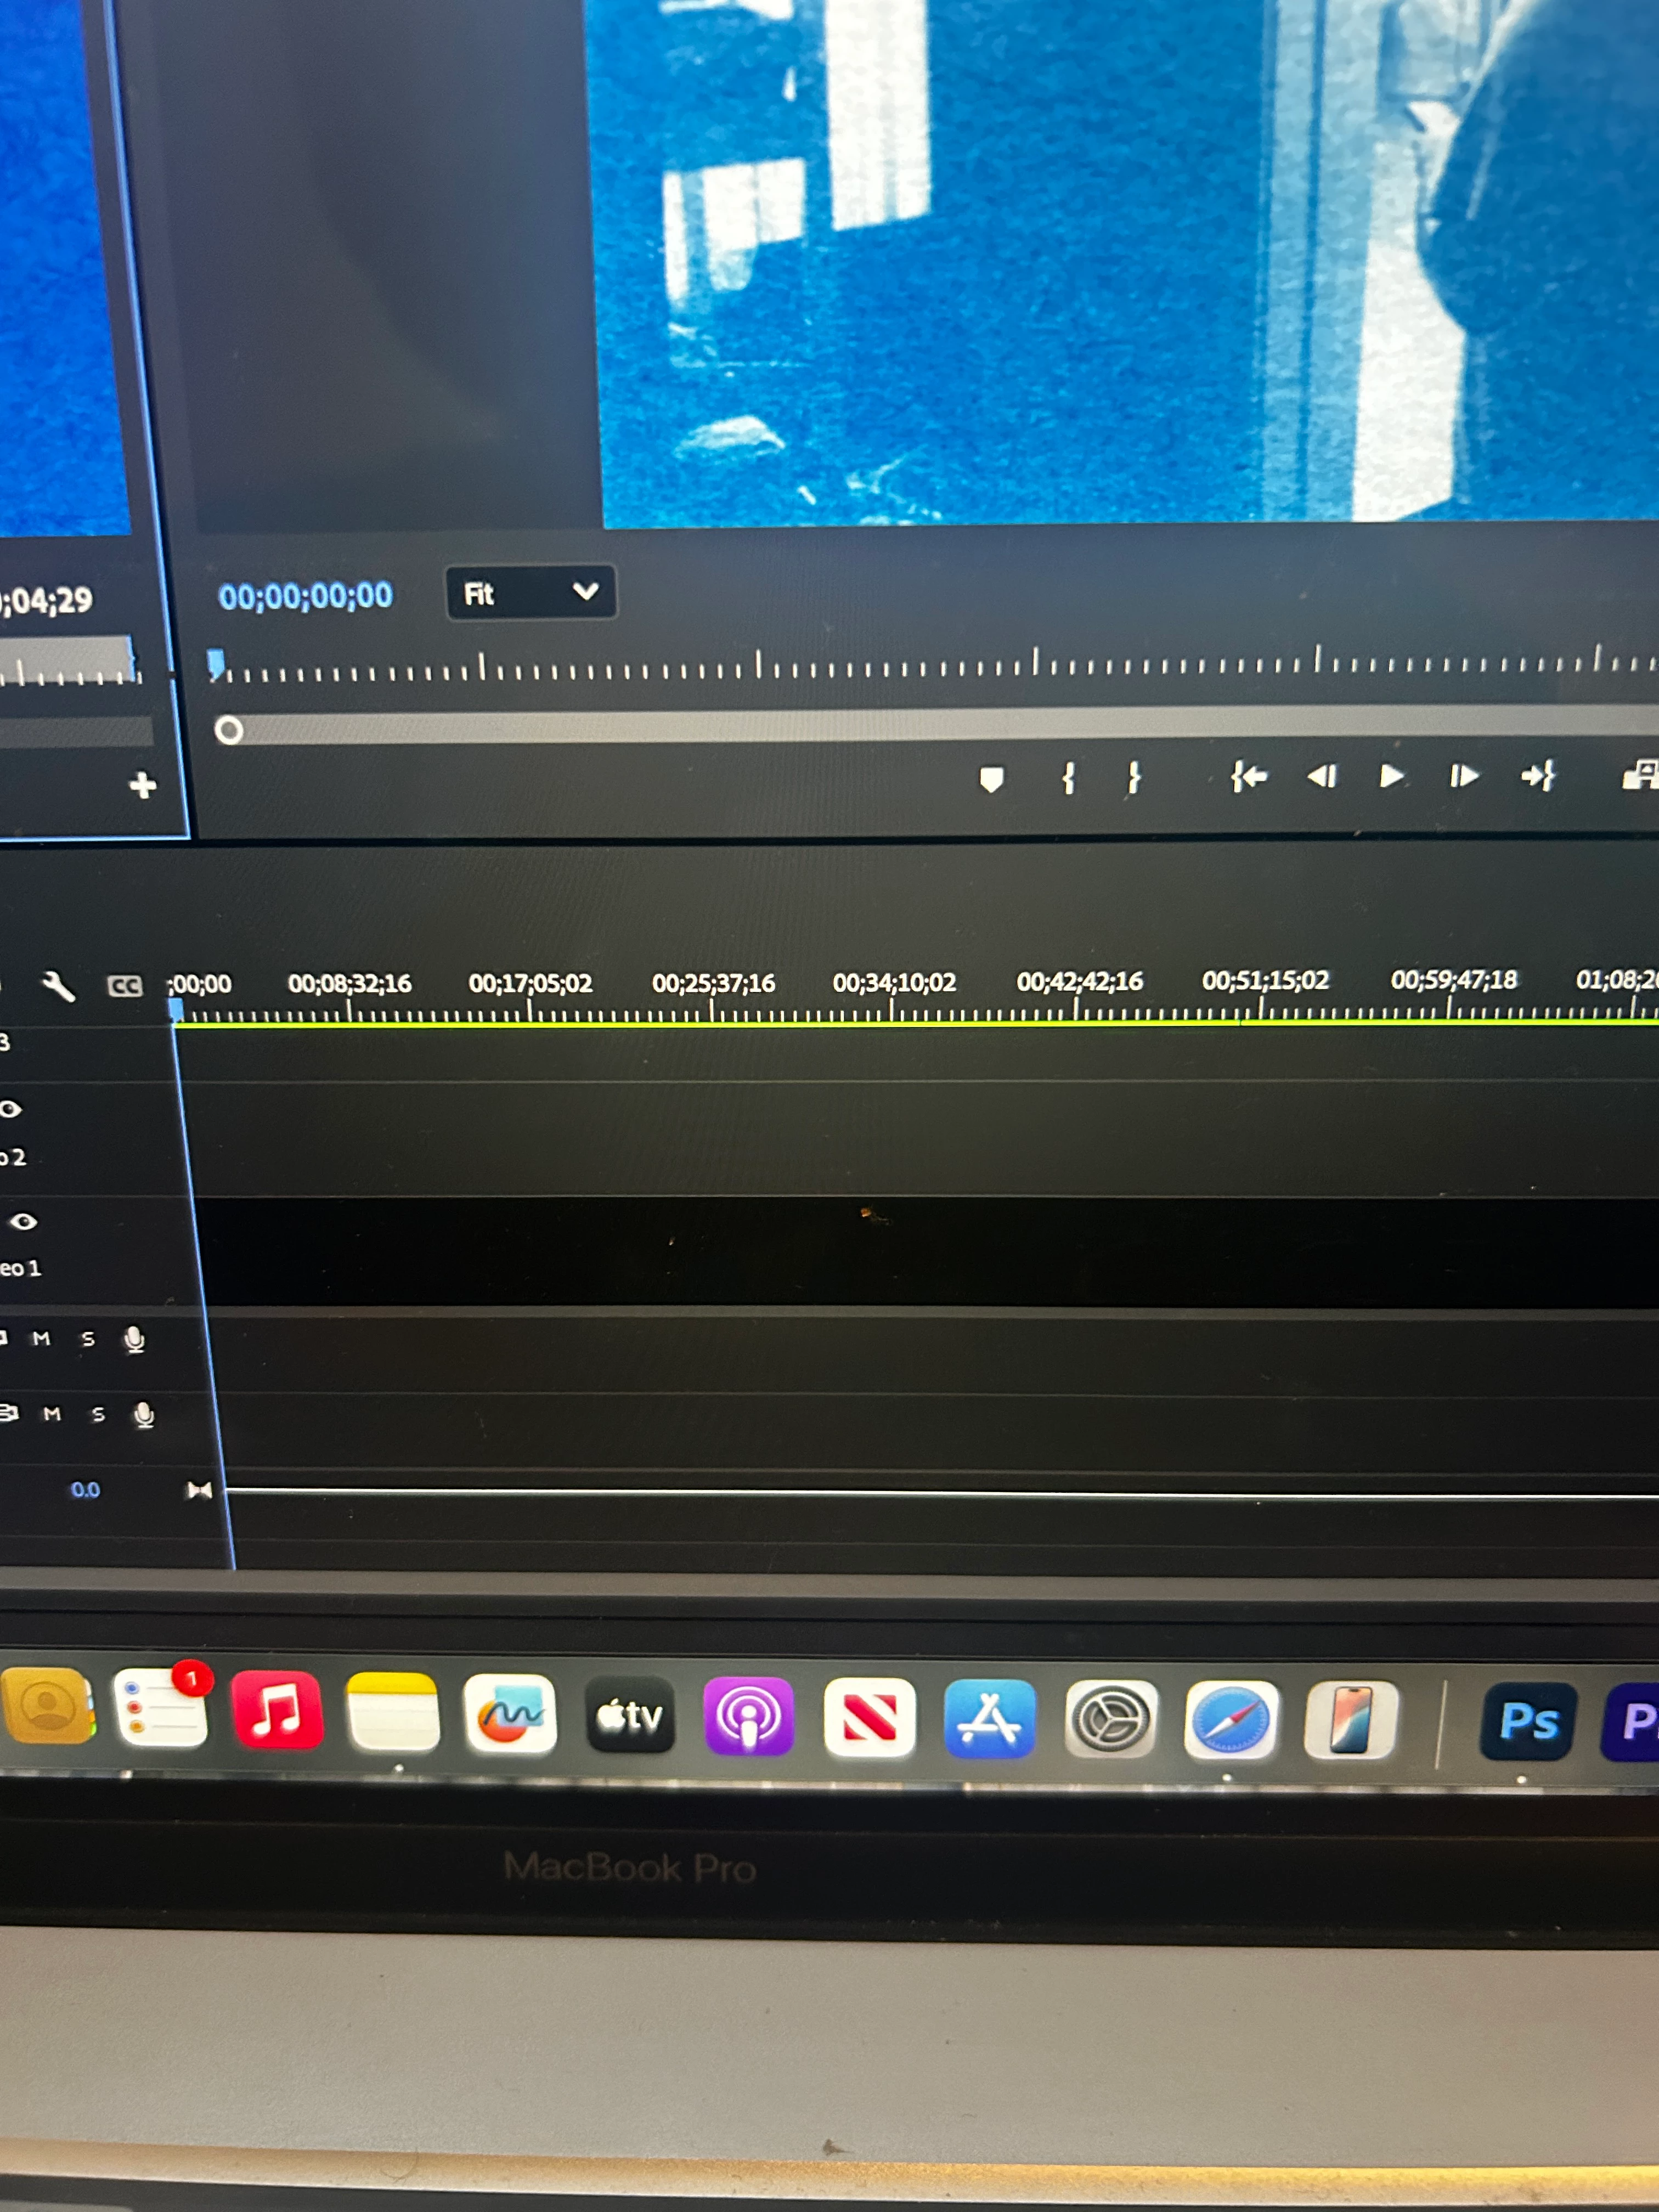Open the Fit zoom level dropdown

pyautogui.click(x=530, y=593)
